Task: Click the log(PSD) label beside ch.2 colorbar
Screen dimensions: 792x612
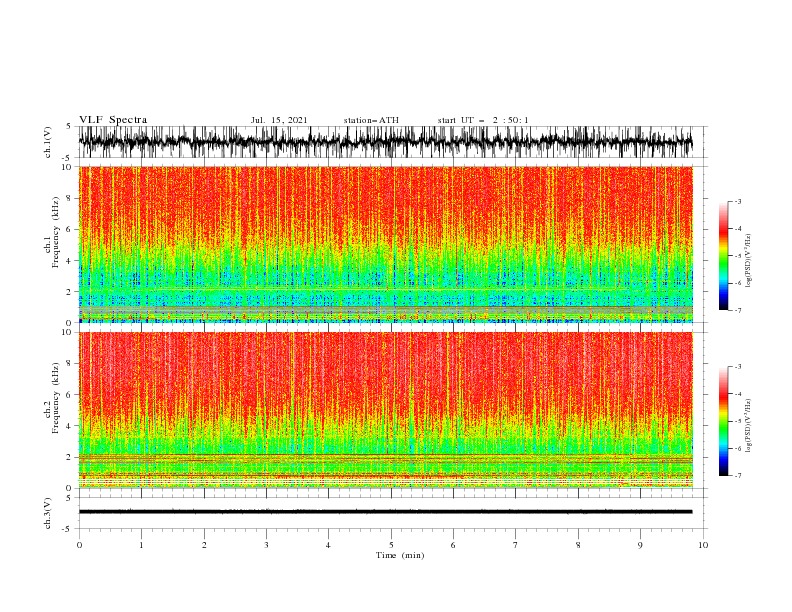Action: point(748,426)
